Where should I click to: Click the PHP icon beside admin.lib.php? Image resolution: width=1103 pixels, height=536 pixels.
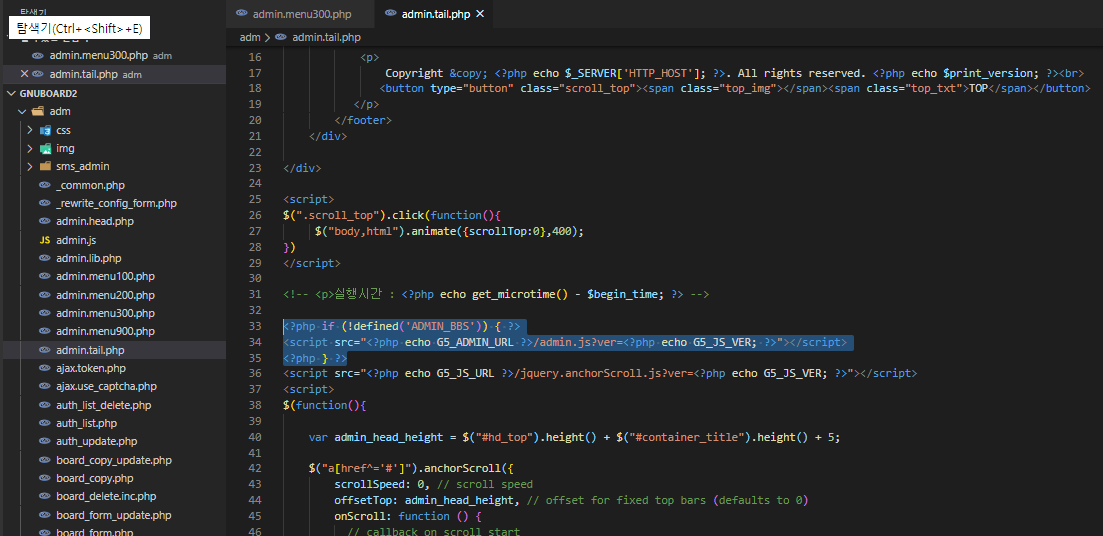[x=44, y=258]
